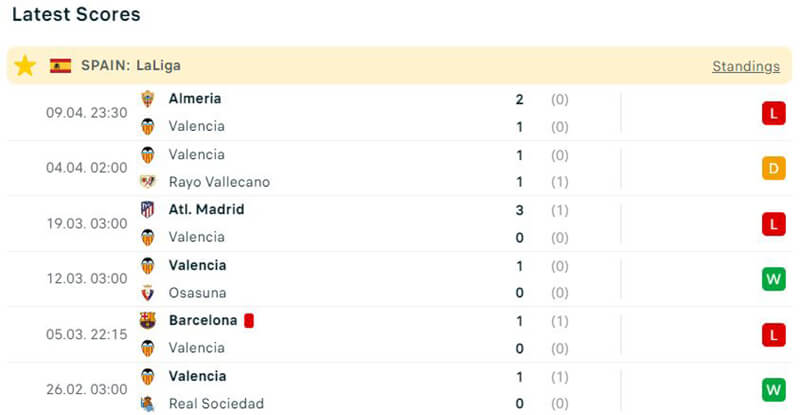Click the yellow favorite star icon
This screenshot has width=800, height=415.
(25, 66)
